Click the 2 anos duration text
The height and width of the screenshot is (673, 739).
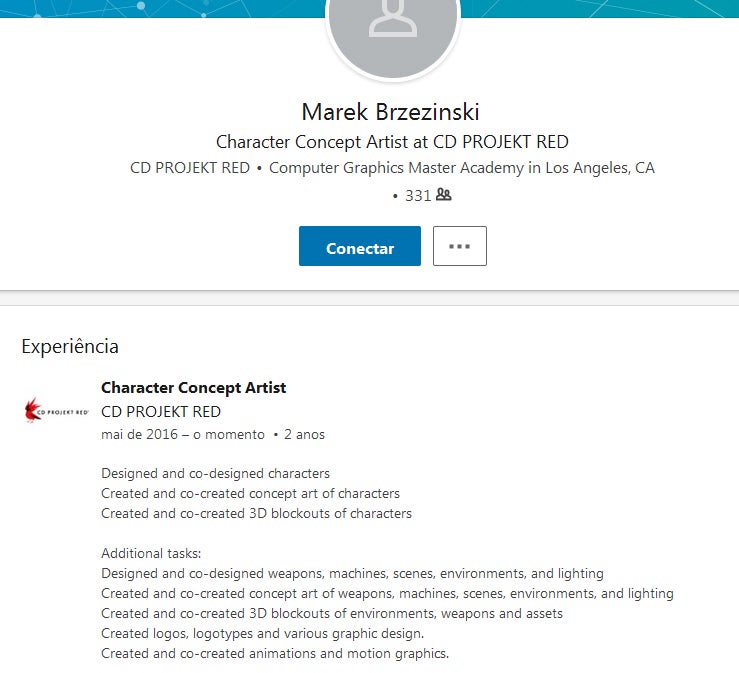(x=304, y=435)
